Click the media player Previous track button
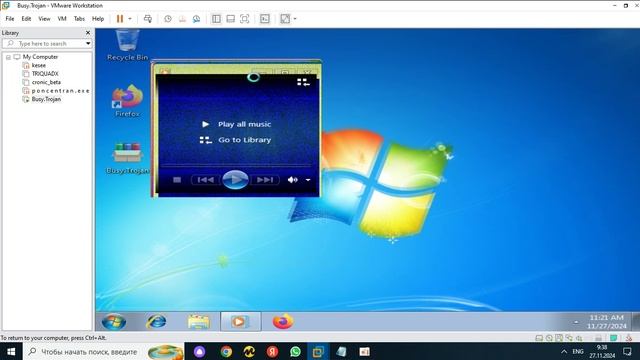Screen dimensions: 640x360 coord(205,180)
